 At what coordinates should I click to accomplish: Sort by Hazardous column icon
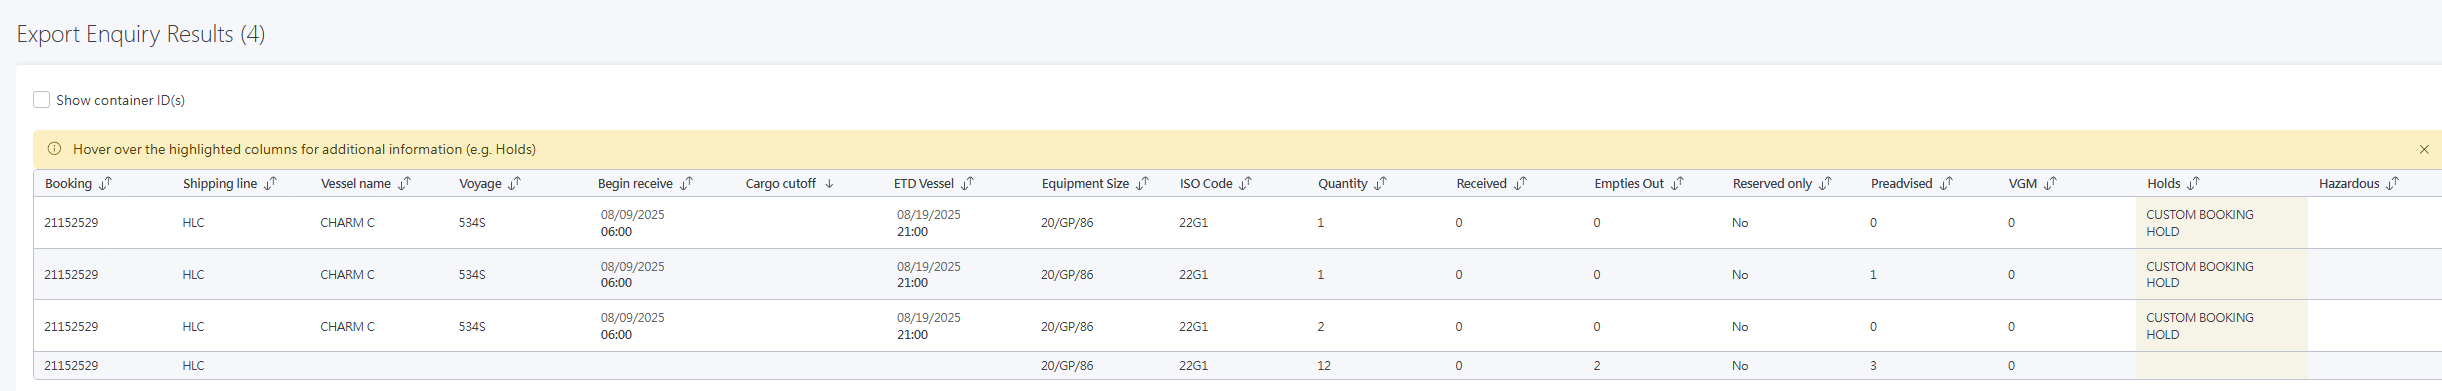[x=2392, y=183]
